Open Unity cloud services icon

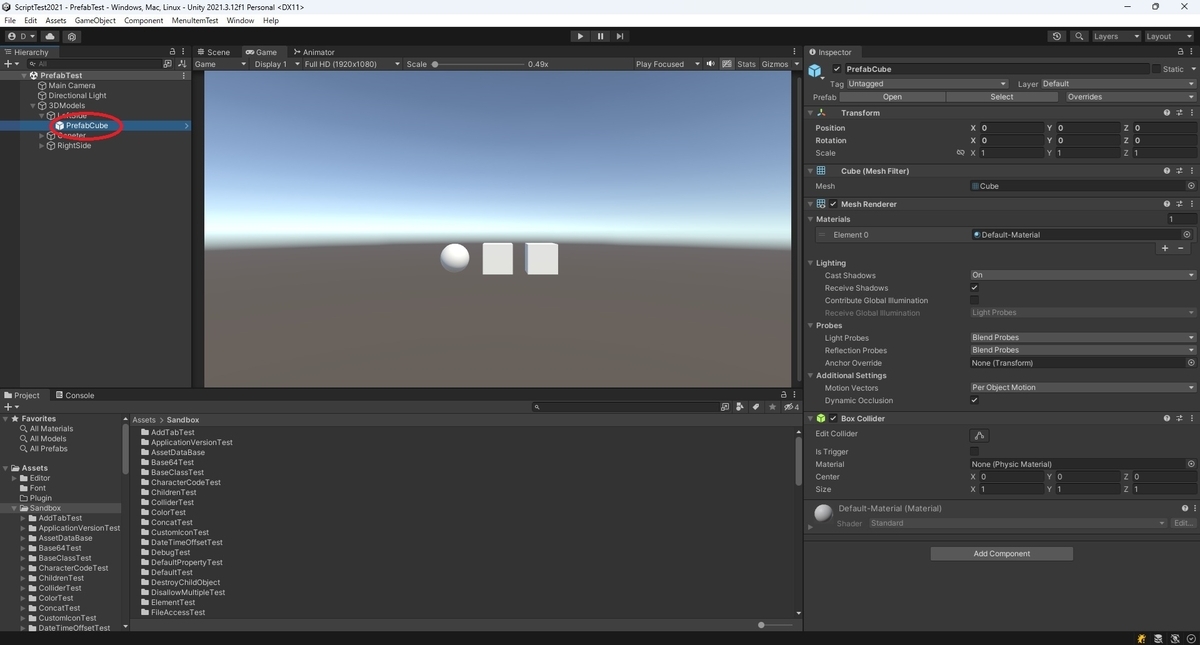(x=50, y=36)
